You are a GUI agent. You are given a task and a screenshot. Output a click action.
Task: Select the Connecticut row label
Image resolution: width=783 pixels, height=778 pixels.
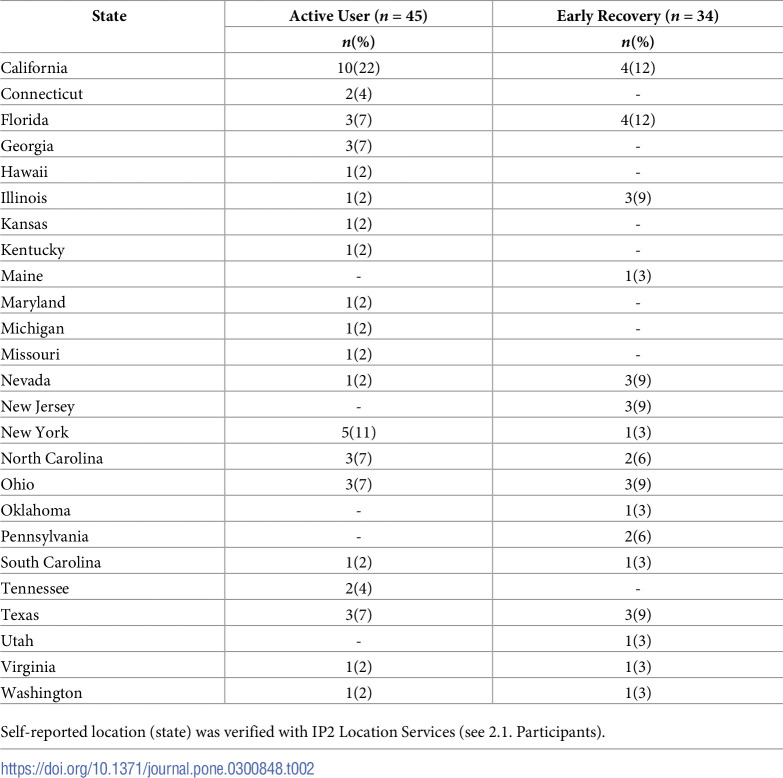click(41, 94)
